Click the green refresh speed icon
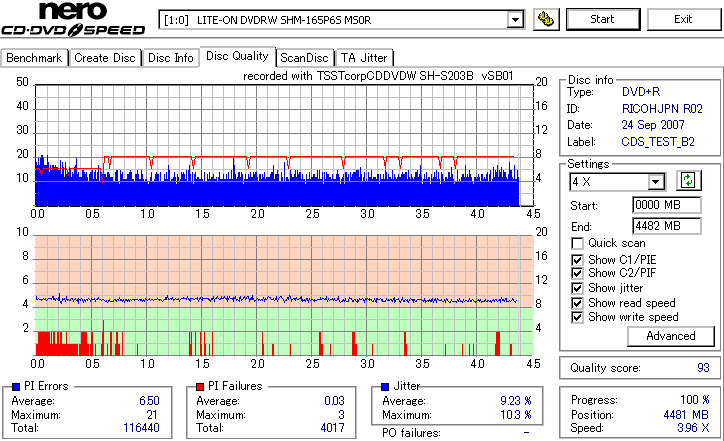724x441 pixels. tap(688, 181)
